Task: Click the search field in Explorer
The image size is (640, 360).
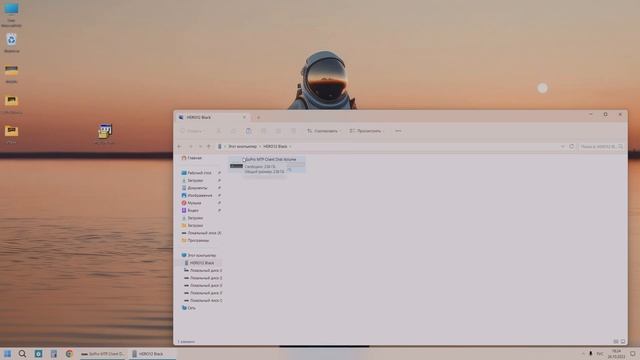Action: pyautogui.click(x=601, y=147)
